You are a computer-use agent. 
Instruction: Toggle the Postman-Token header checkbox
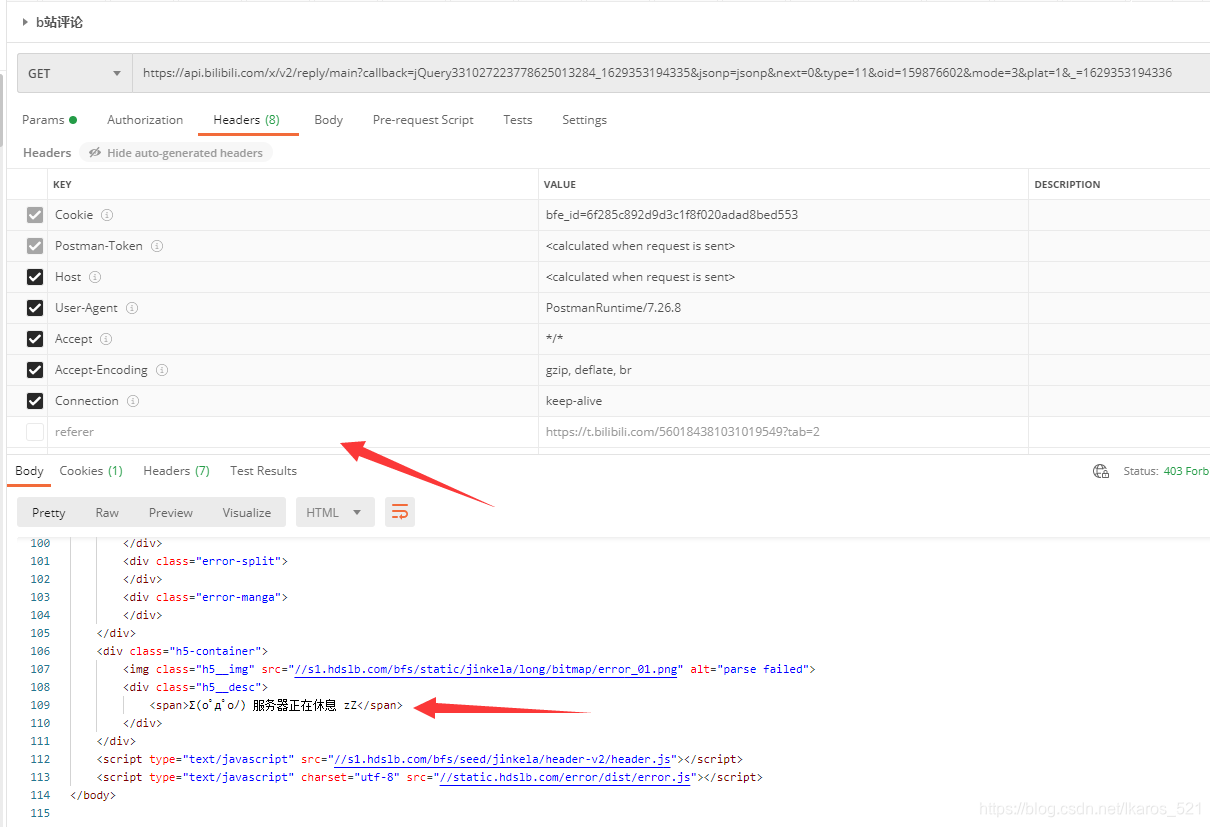(x=35, y=246)
